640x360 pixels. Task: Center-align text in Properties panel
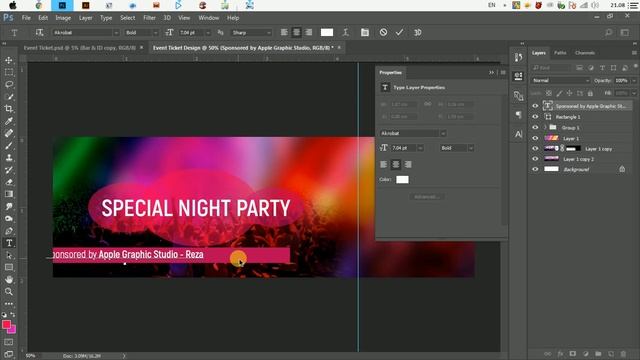click(x=396, y=164)
